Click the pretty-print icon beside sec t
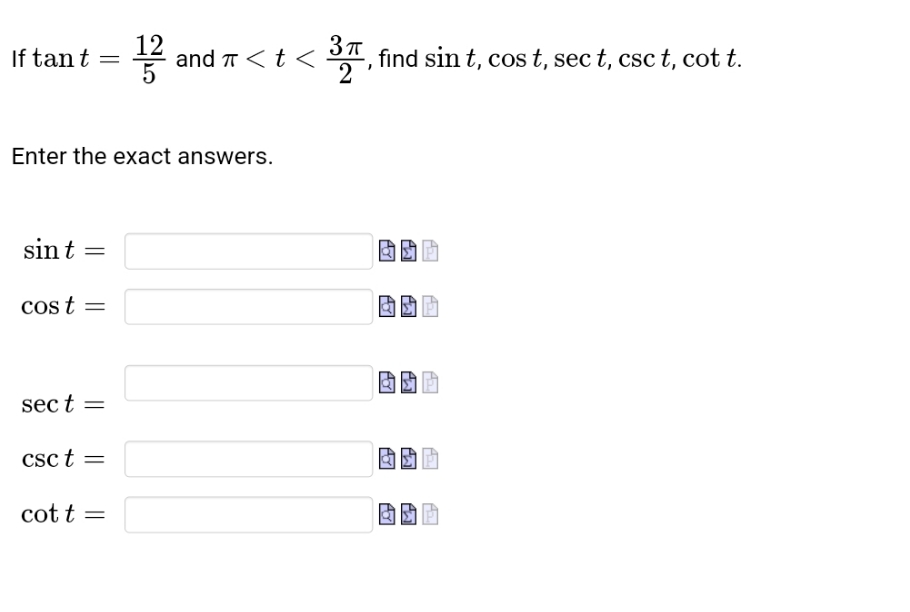The width and height of the screenshot is (910, 612). click(431, 383)
